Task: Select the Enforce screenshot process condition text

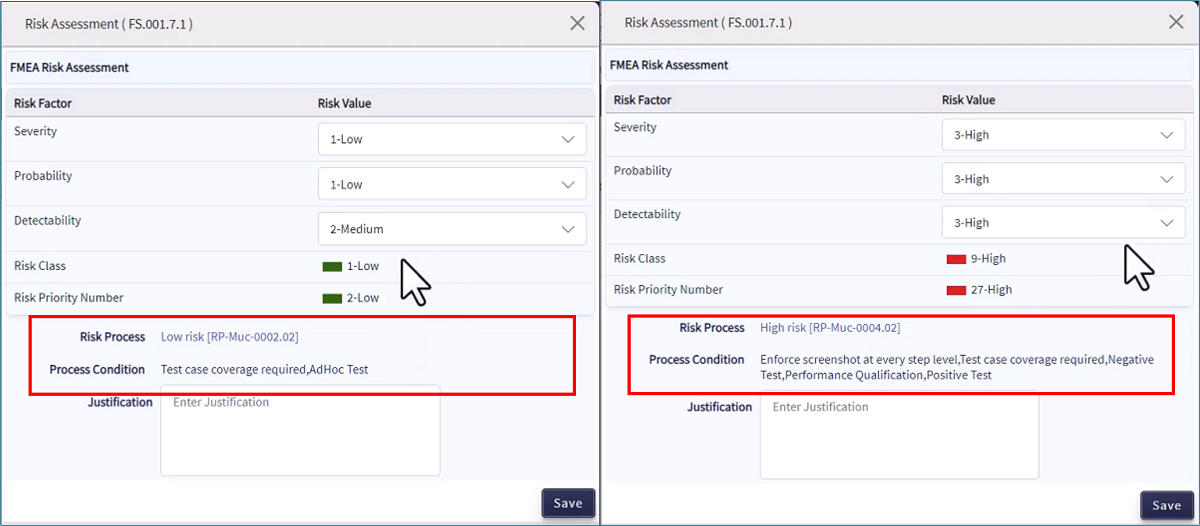Action: tap(857, 360)
